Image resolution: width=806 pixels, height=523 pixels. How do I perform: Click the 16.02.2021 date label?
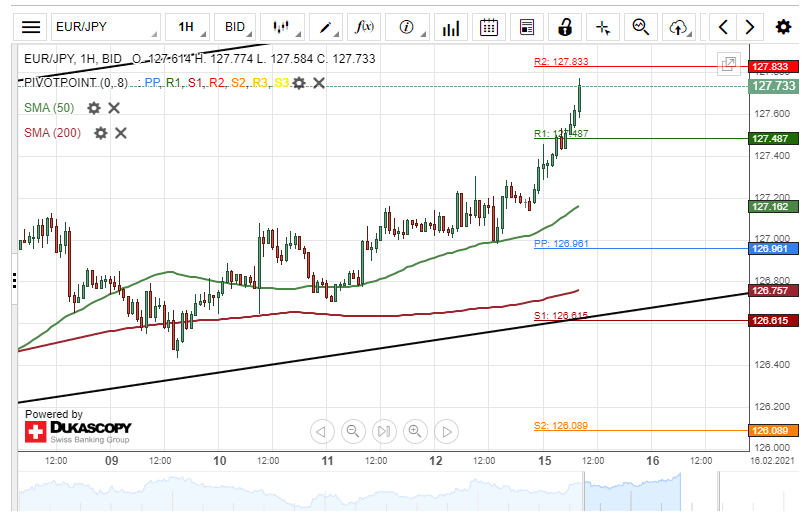coord(772,461)
